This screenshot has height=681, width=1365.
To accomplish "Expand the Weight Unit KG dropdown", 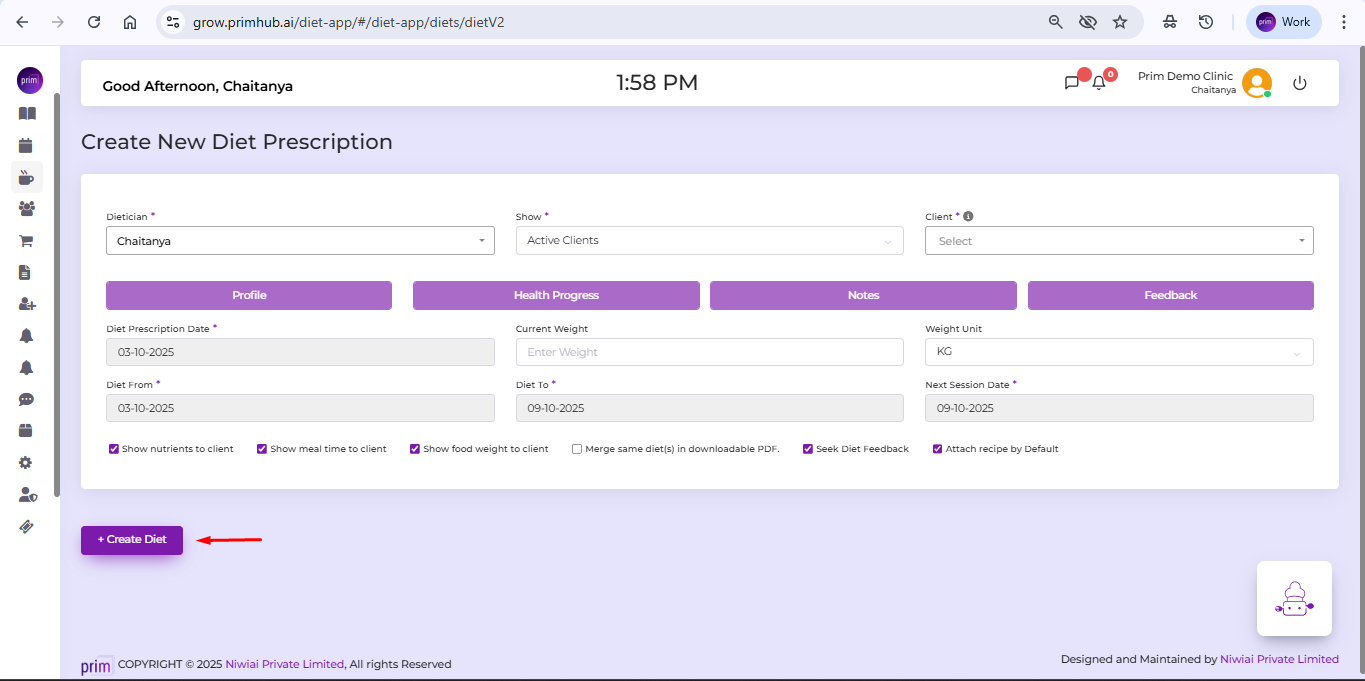I will [1119, 352].
